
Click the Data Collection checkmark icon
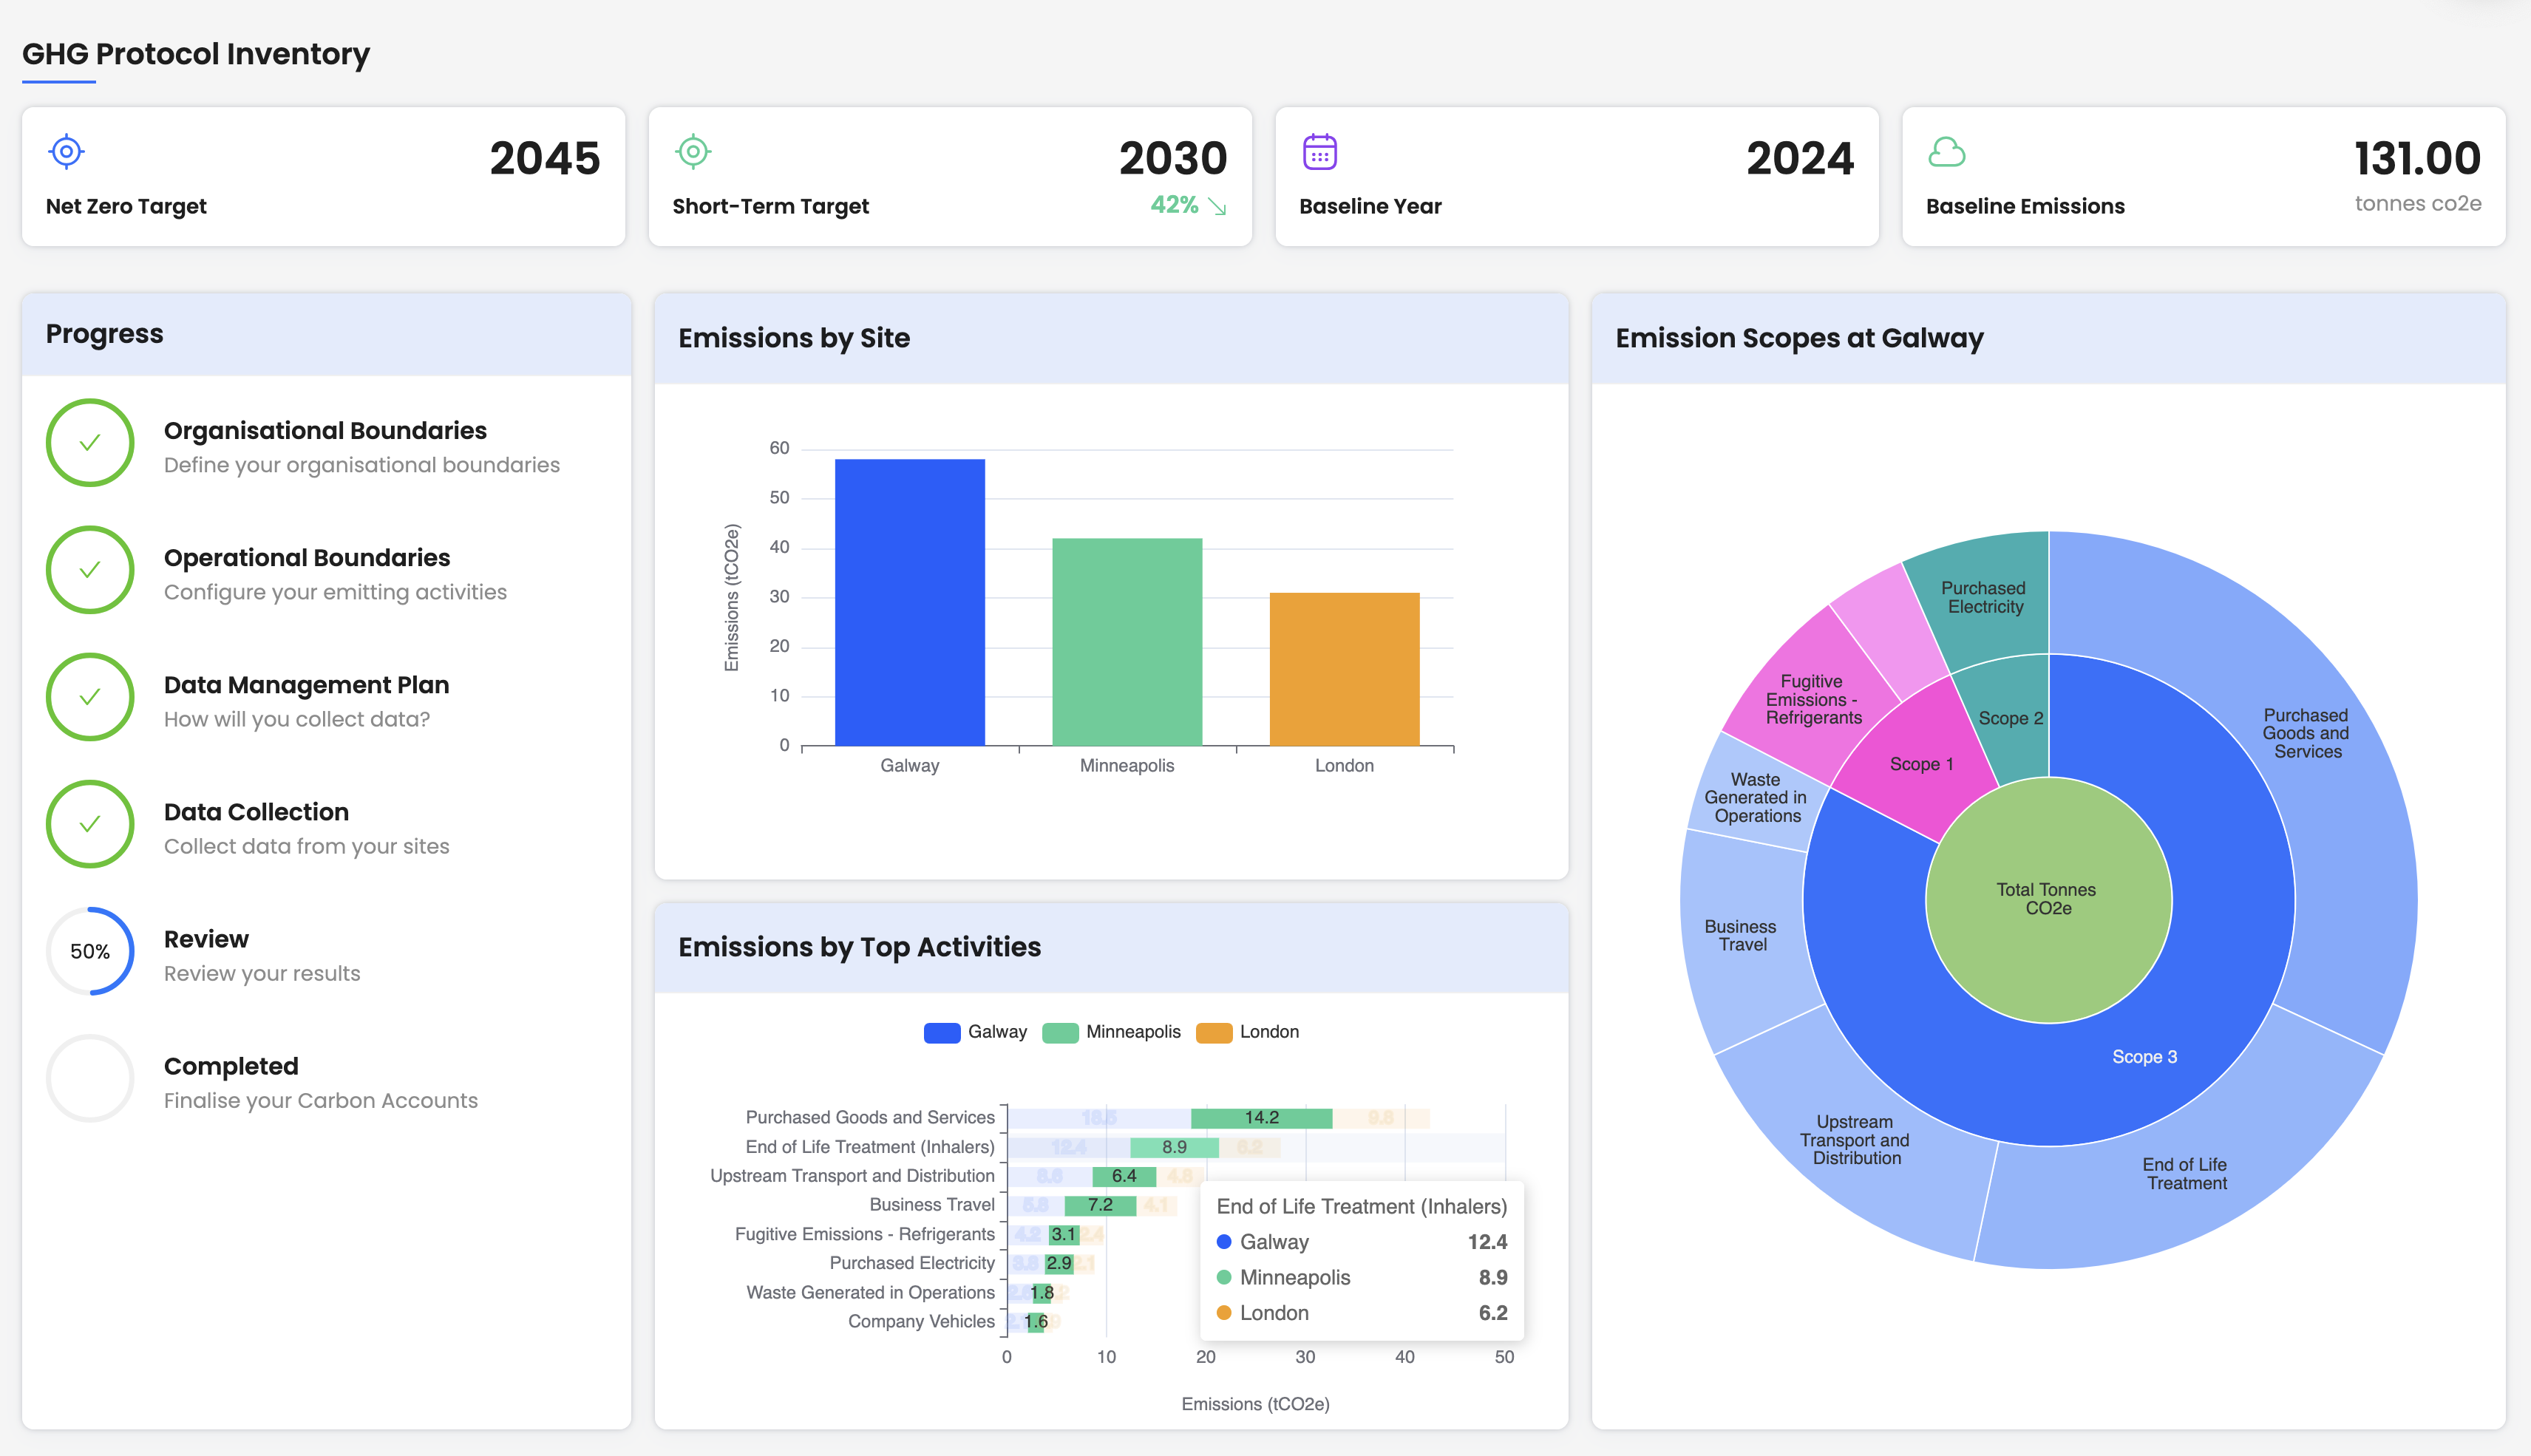[90, 824]
